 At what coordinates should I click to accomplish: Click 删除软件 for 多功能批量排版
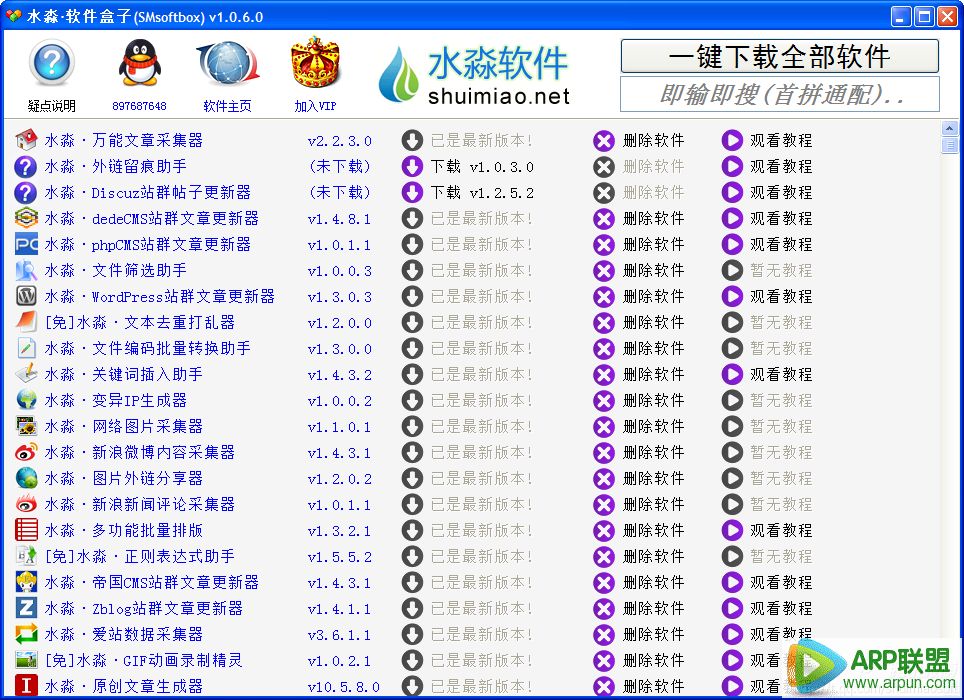pyautogui.click(x=653, y=530)
